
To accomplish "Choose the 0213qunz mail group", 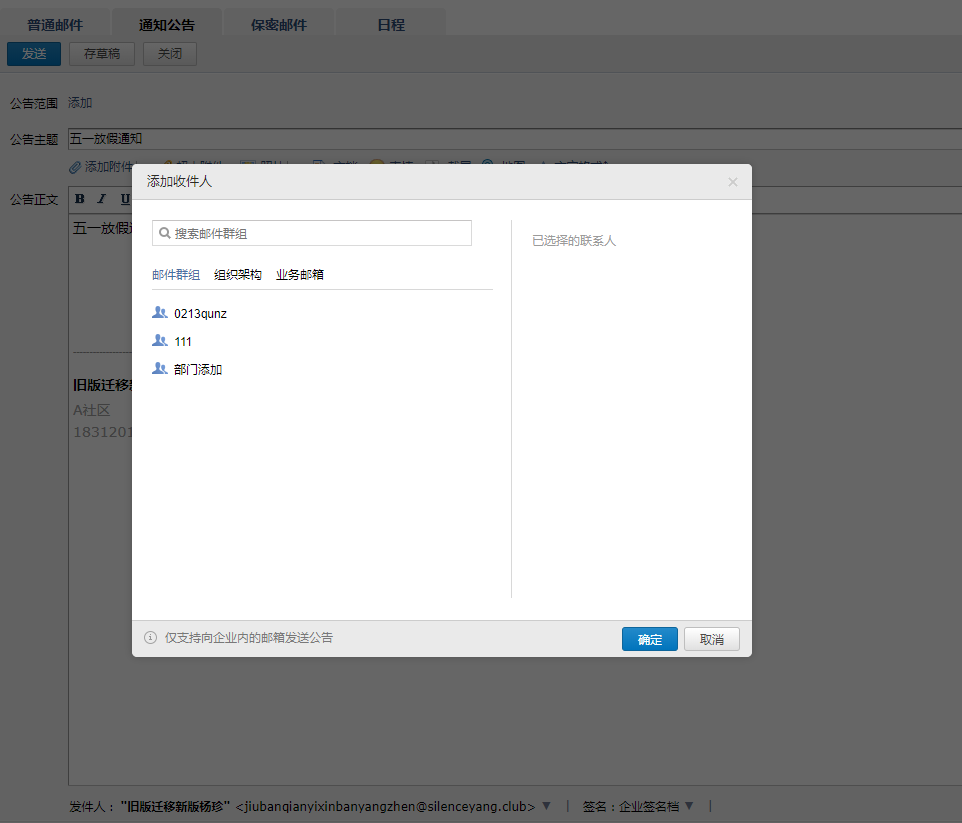I will coord(200,314).
